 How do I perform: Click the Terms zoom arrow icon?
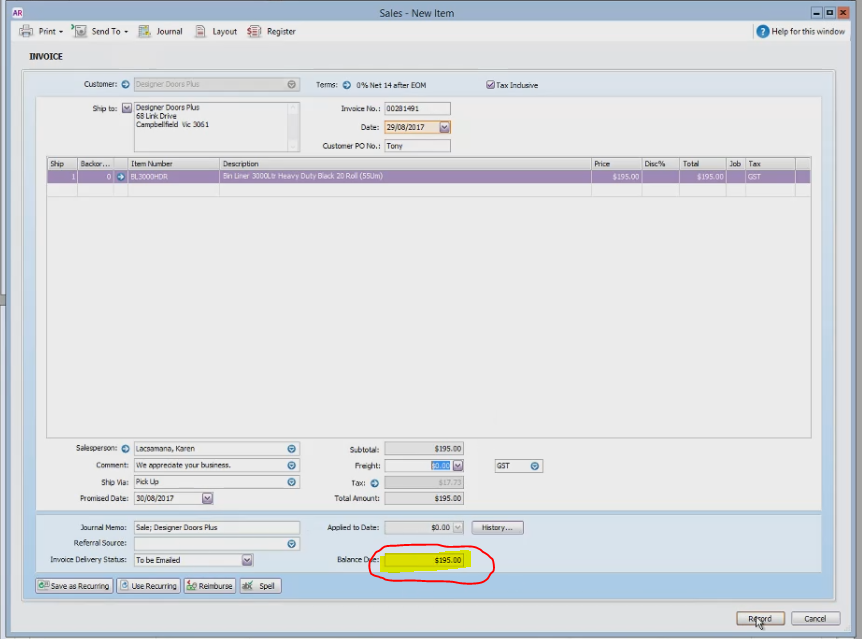point(346,85)
